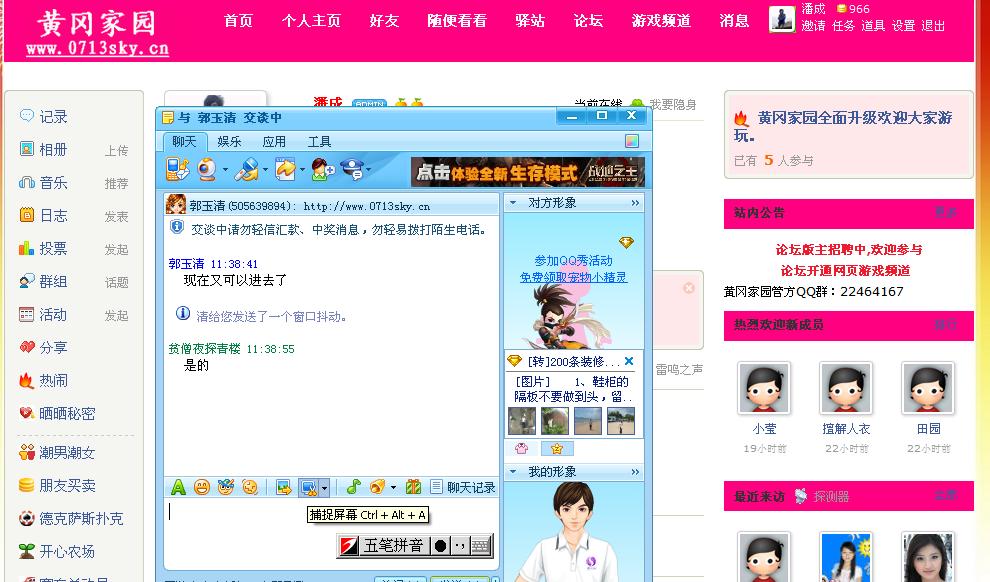Open the magic emoticon icon
Viewport: 990px width, 582px height.
225,487
